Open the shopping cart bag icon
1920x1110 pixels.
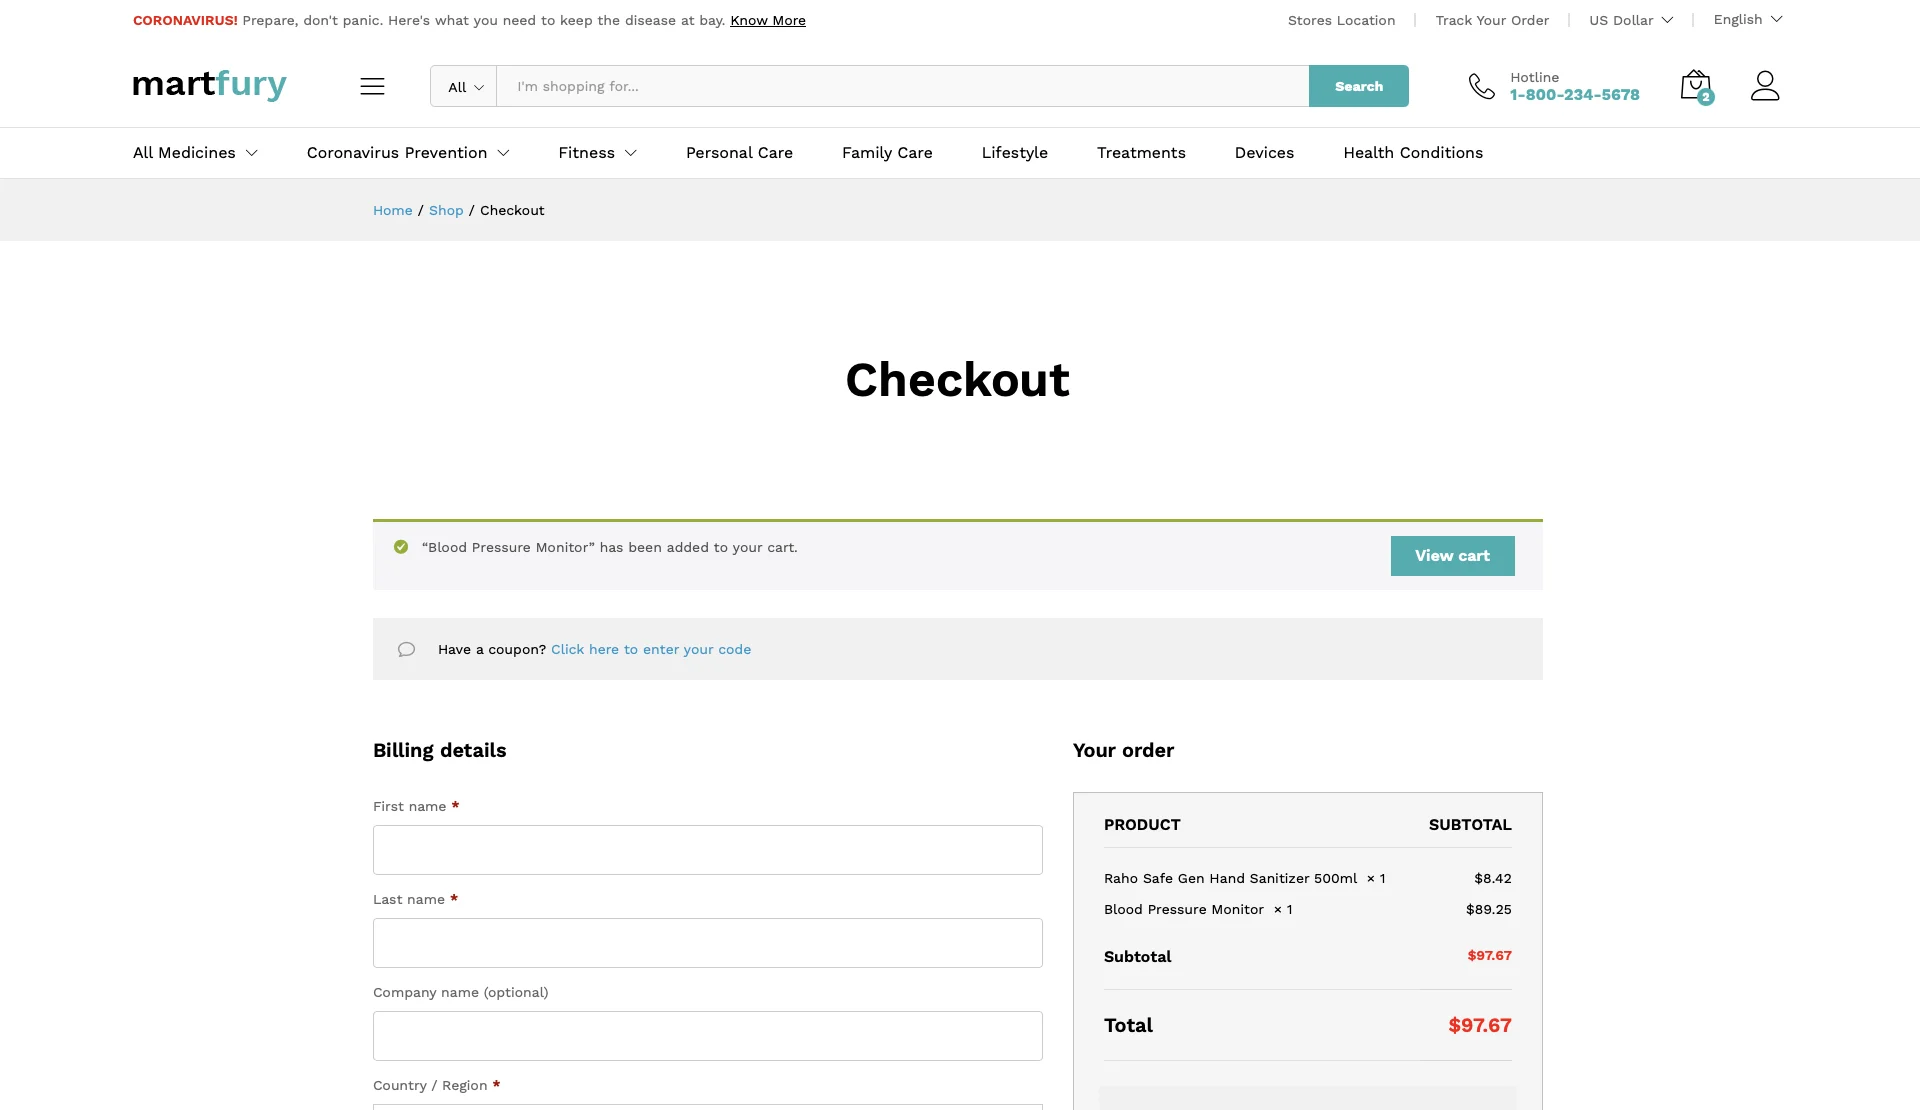click(1695, 86)
